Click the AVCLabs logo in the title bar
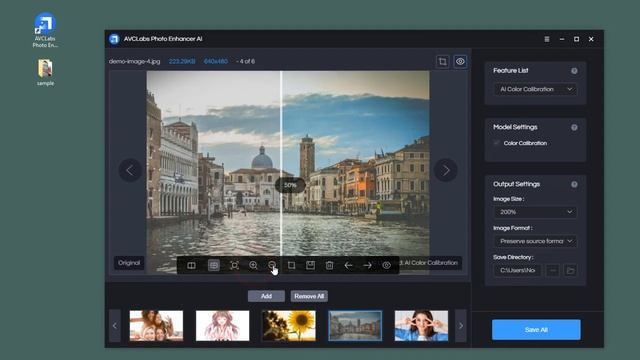This screenshot has height=360, width=640. click(114, 39)
